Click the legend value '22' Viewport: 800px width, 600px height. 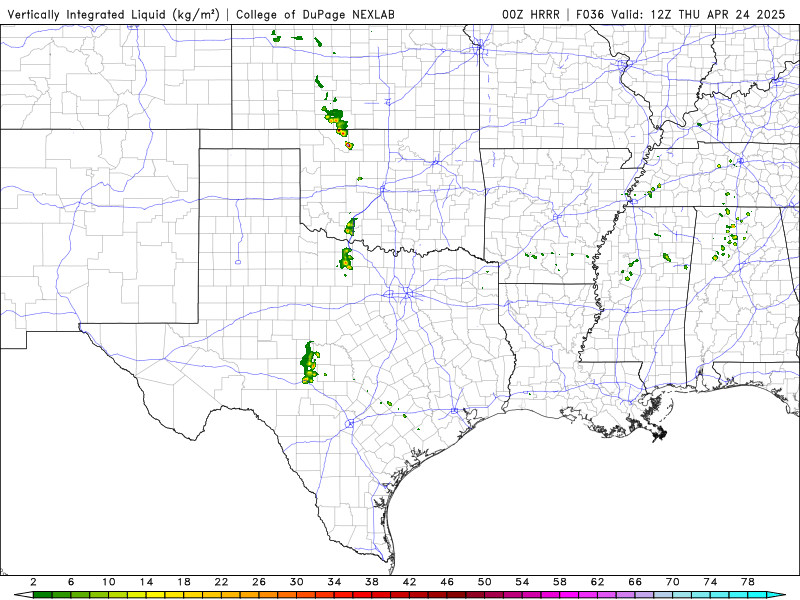click(221, 582)
